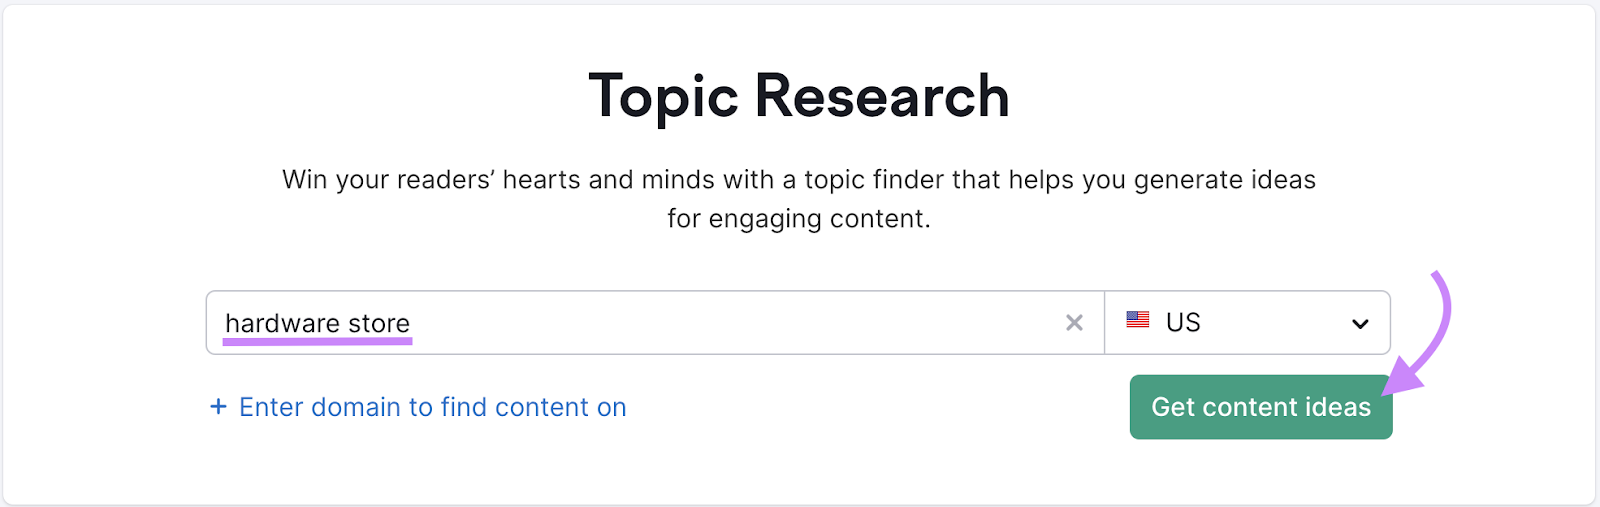Open the US country selector label
Screen dimensions: 1600x507
[1183, 323]
